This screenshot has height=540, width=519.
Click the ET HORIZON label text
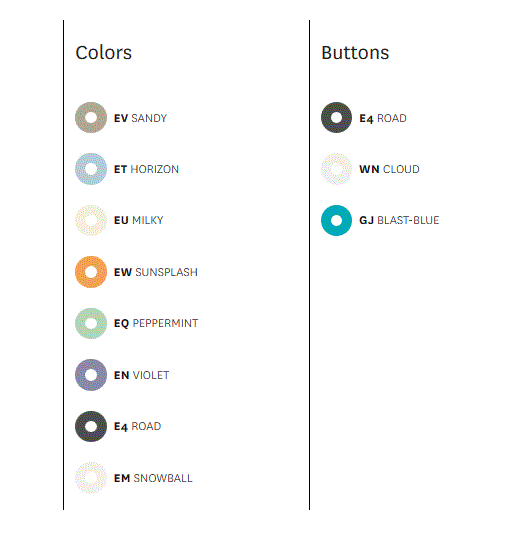146,169
